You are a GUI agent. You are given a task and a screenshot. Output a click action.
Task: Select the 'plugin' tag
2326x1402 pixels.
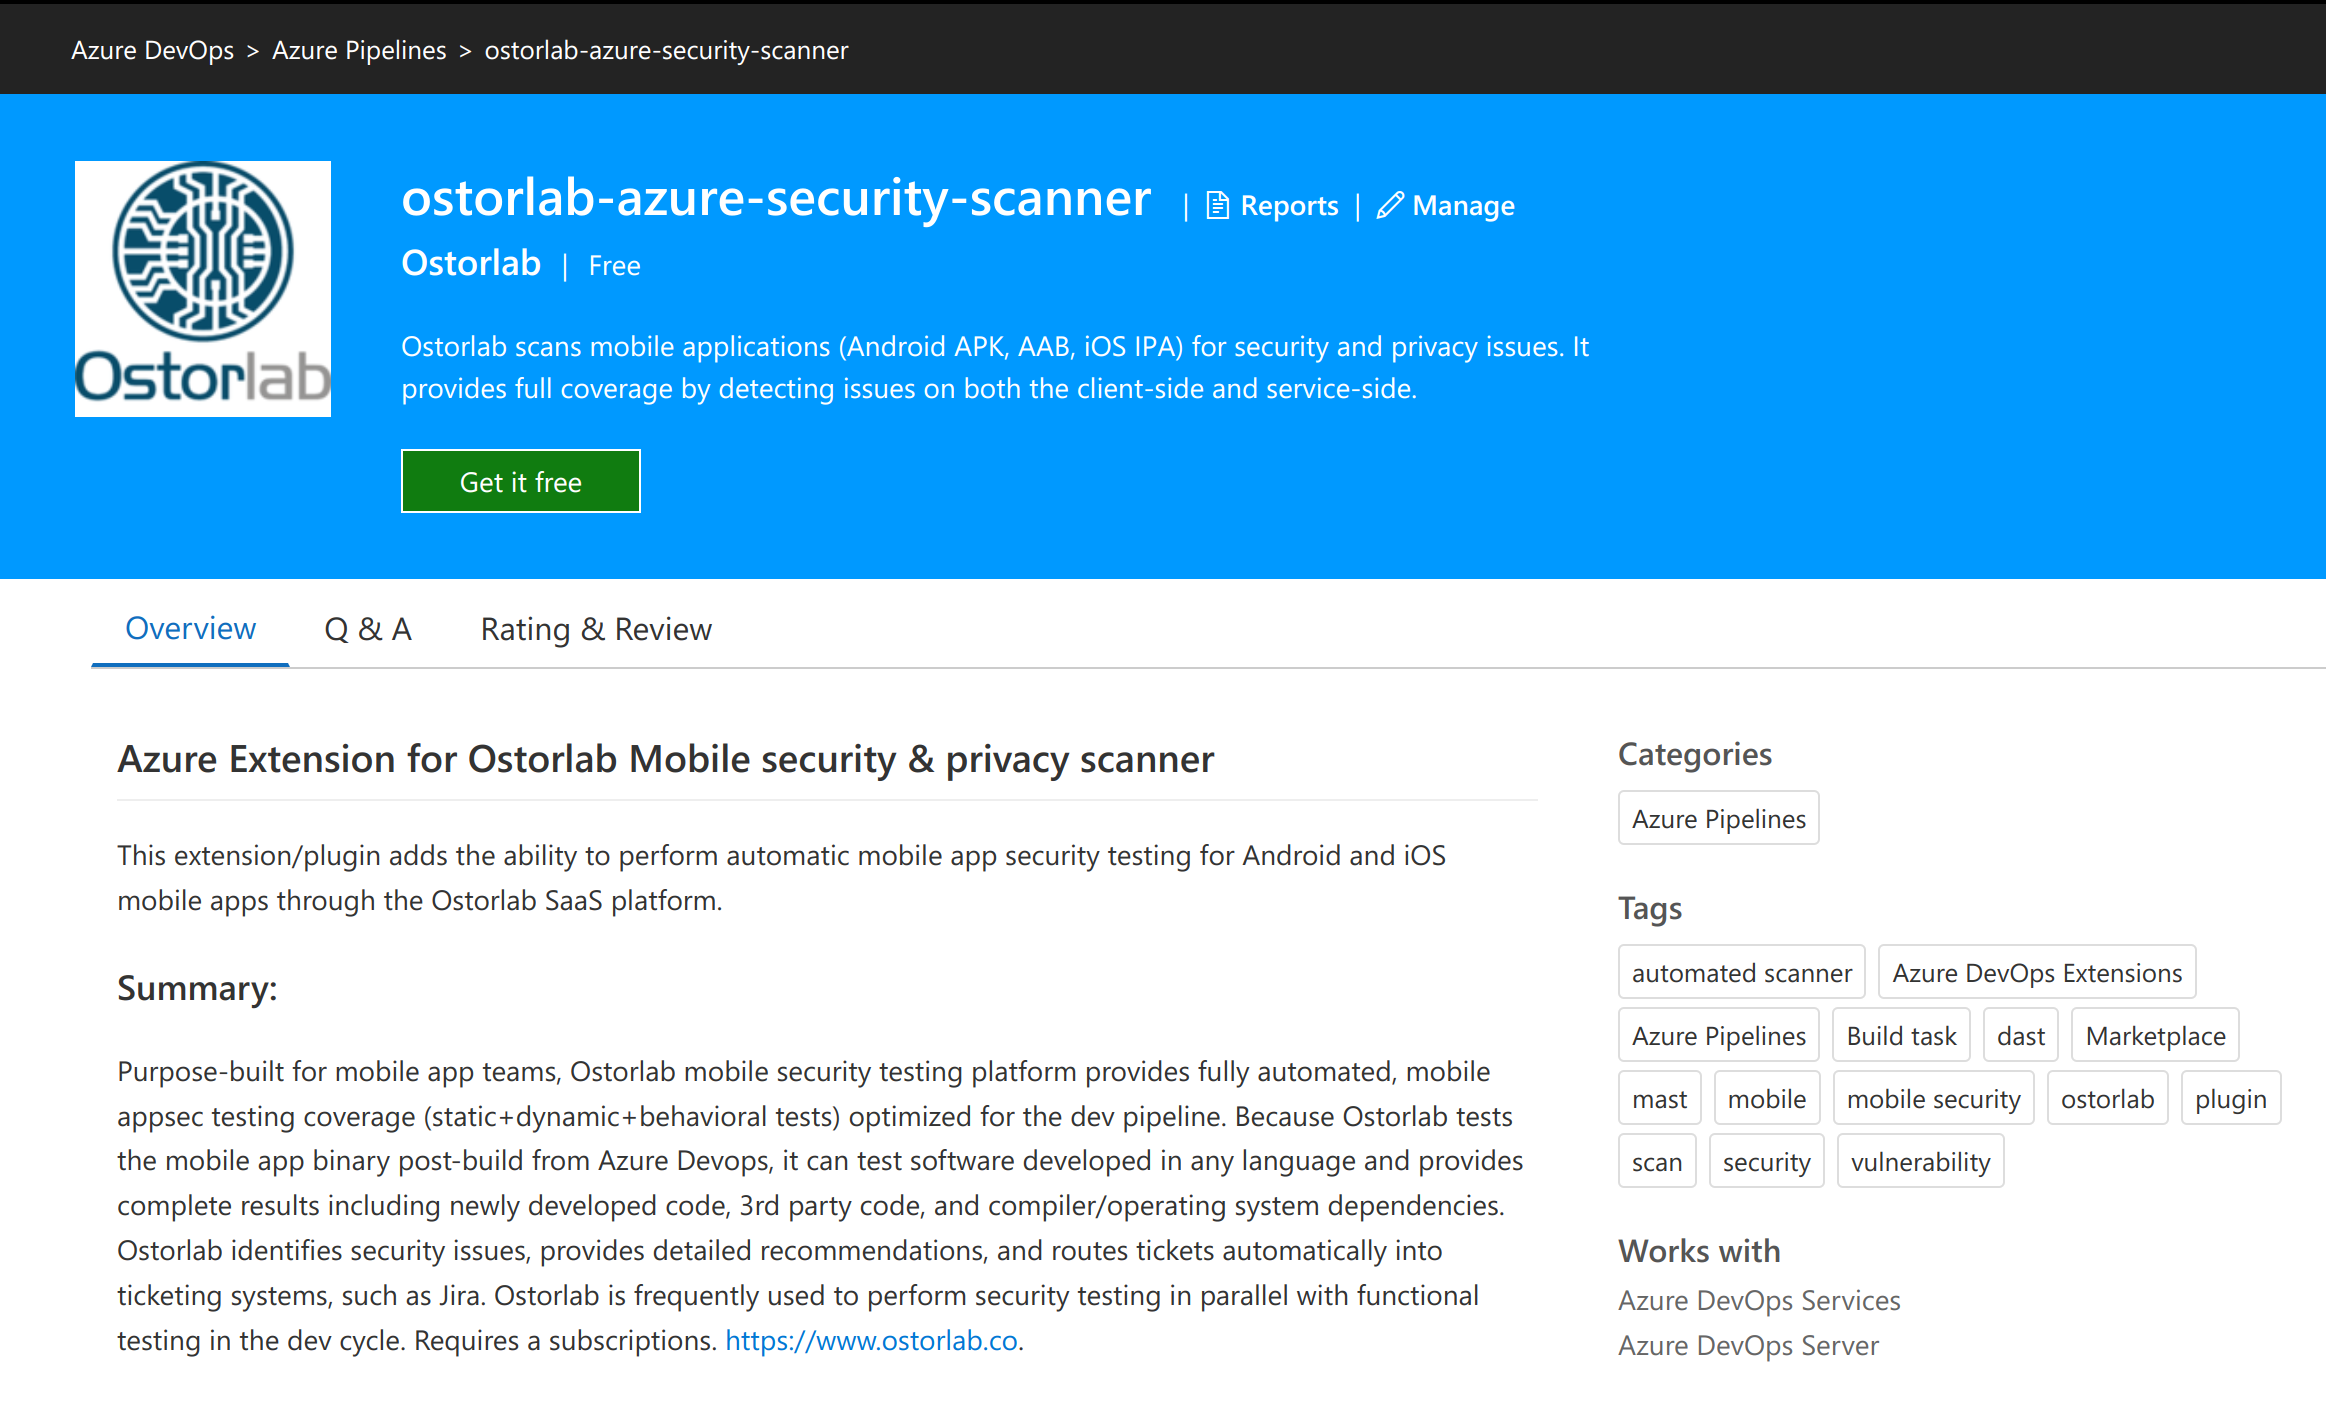click(x=2230, y=1097)
